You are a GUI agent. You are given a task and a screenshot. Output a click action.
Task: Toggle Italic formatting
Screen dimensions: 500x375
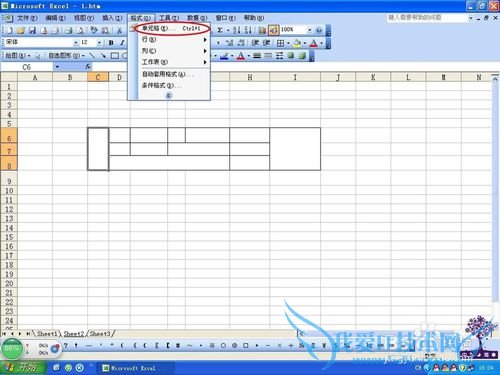coord(122,43)
